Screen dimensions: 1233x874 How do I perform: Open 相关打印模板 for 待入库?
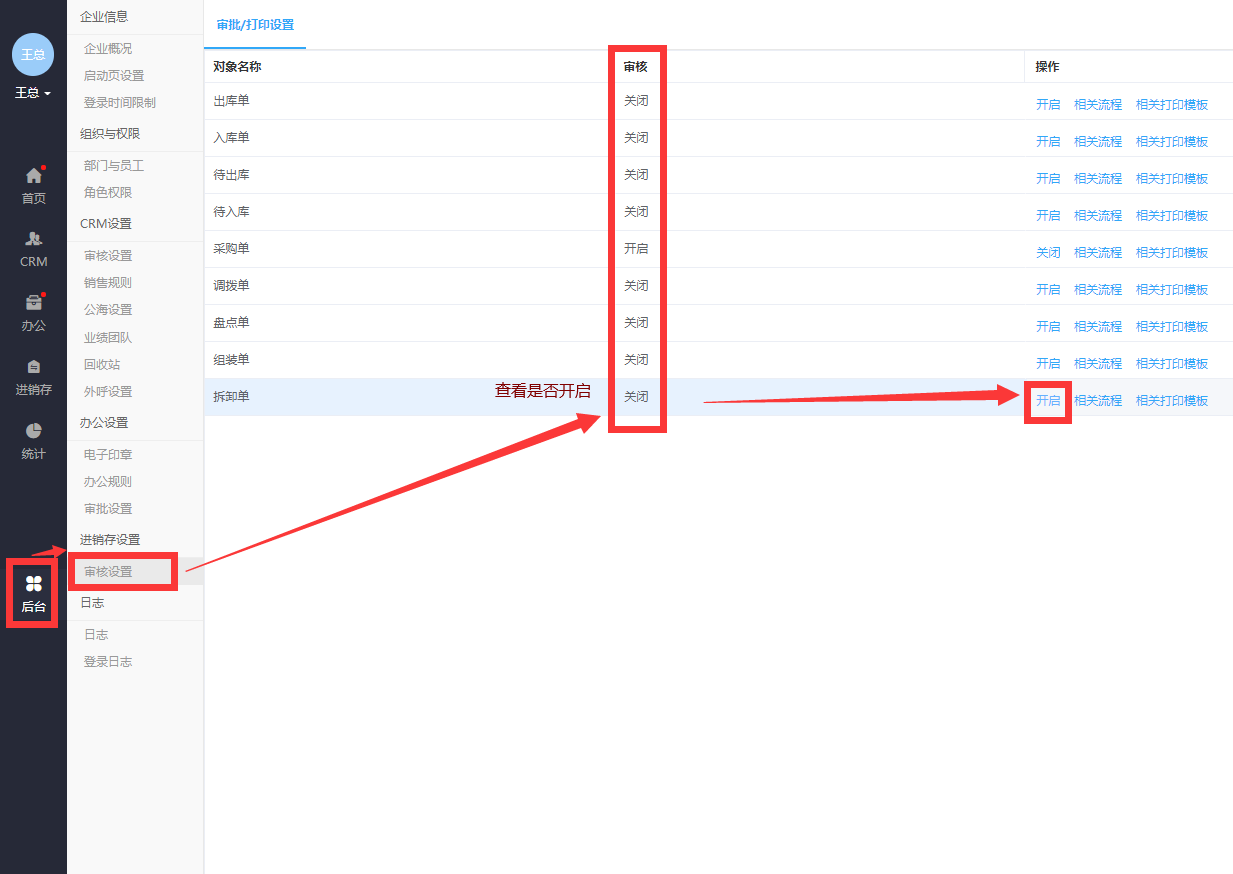(x=1172, y=215)
